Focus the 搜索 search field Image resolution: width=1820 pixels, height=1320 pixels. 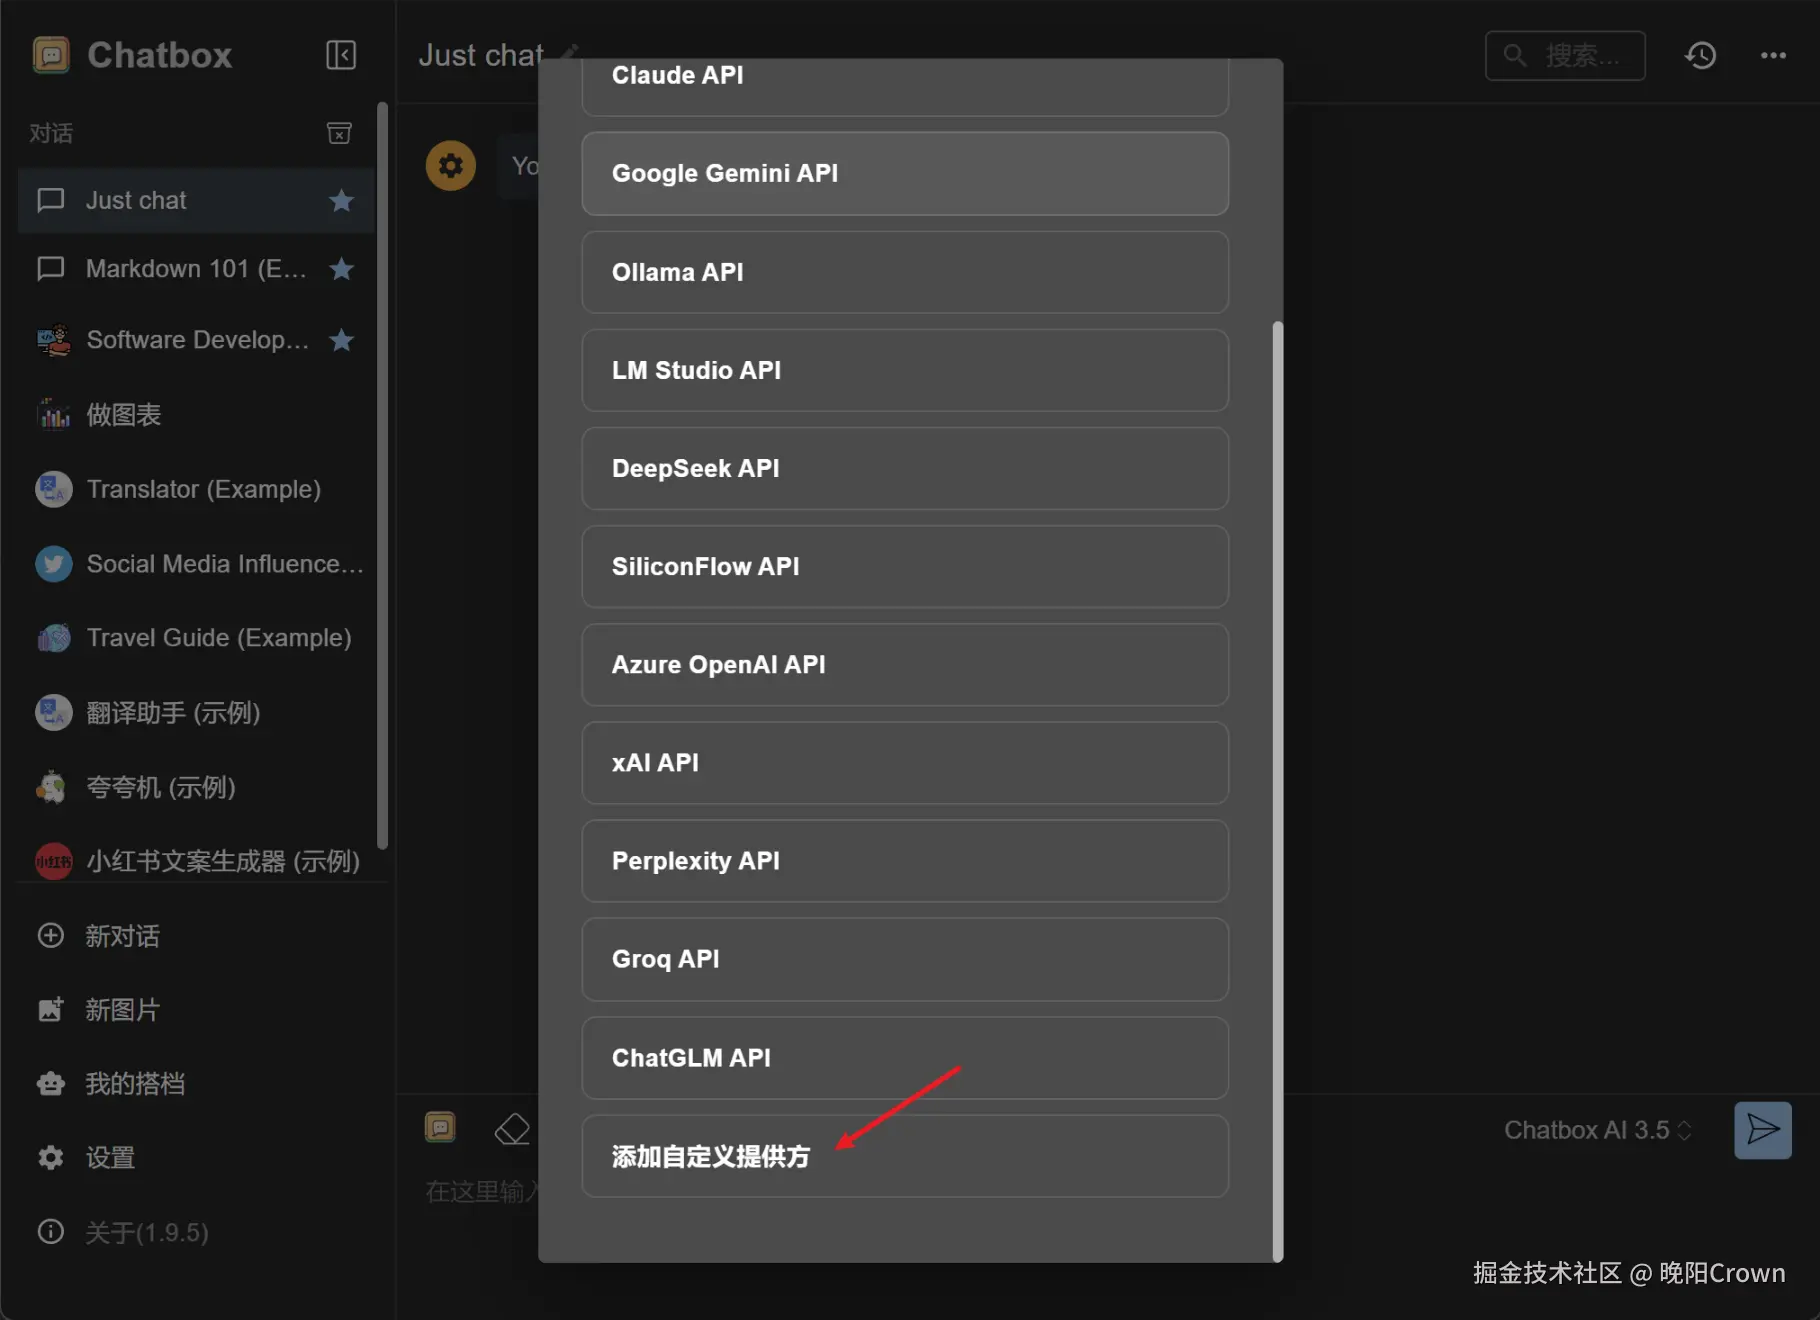[x=1565, y=55]
